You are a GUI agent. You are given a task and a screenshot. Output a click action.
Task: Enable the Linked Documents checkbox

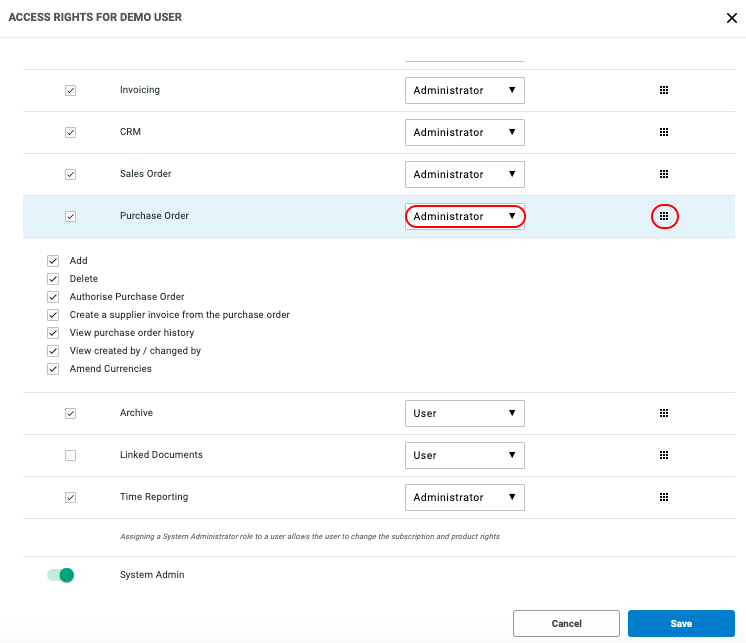70,456
